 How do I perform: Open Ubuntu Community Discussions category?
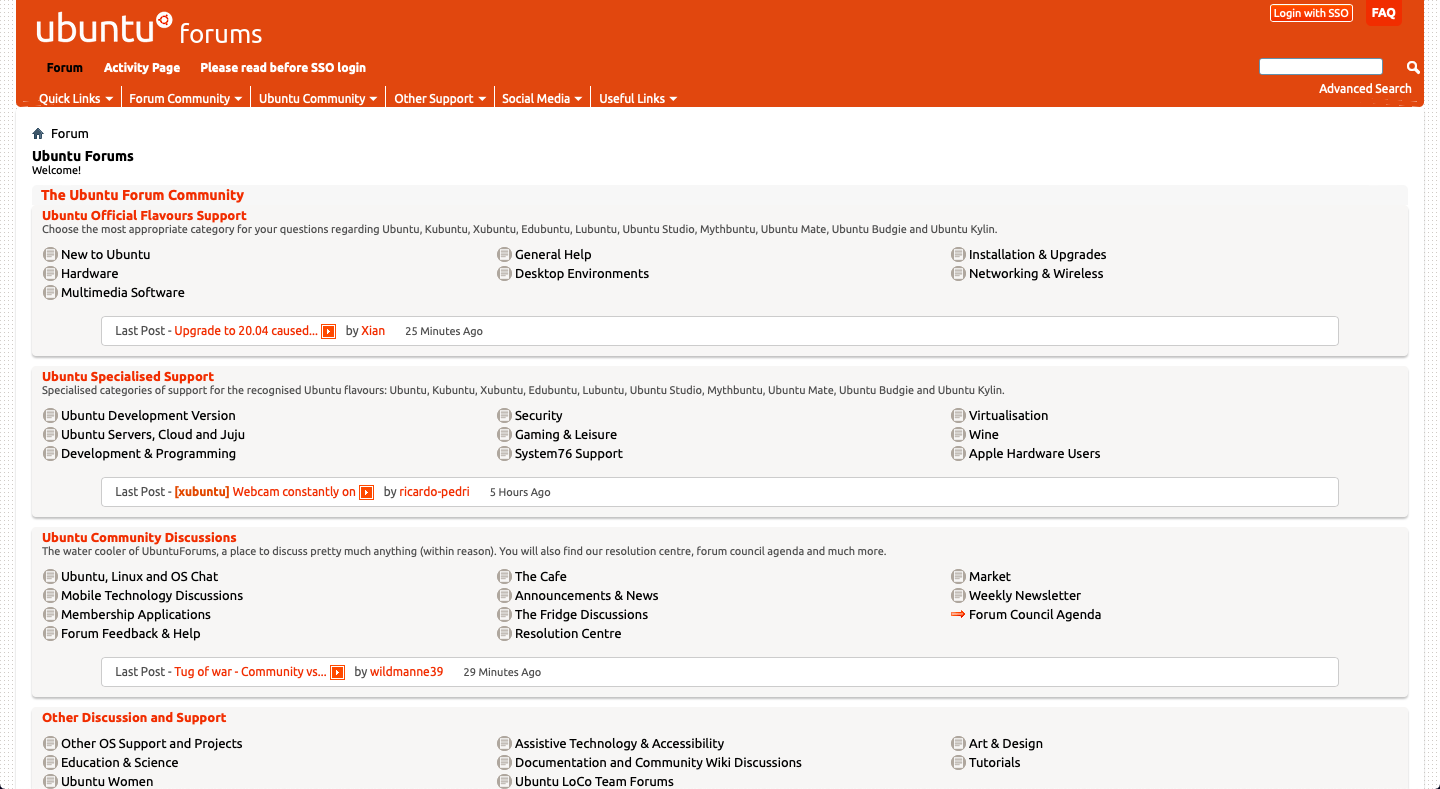click(x=139, y=538)
